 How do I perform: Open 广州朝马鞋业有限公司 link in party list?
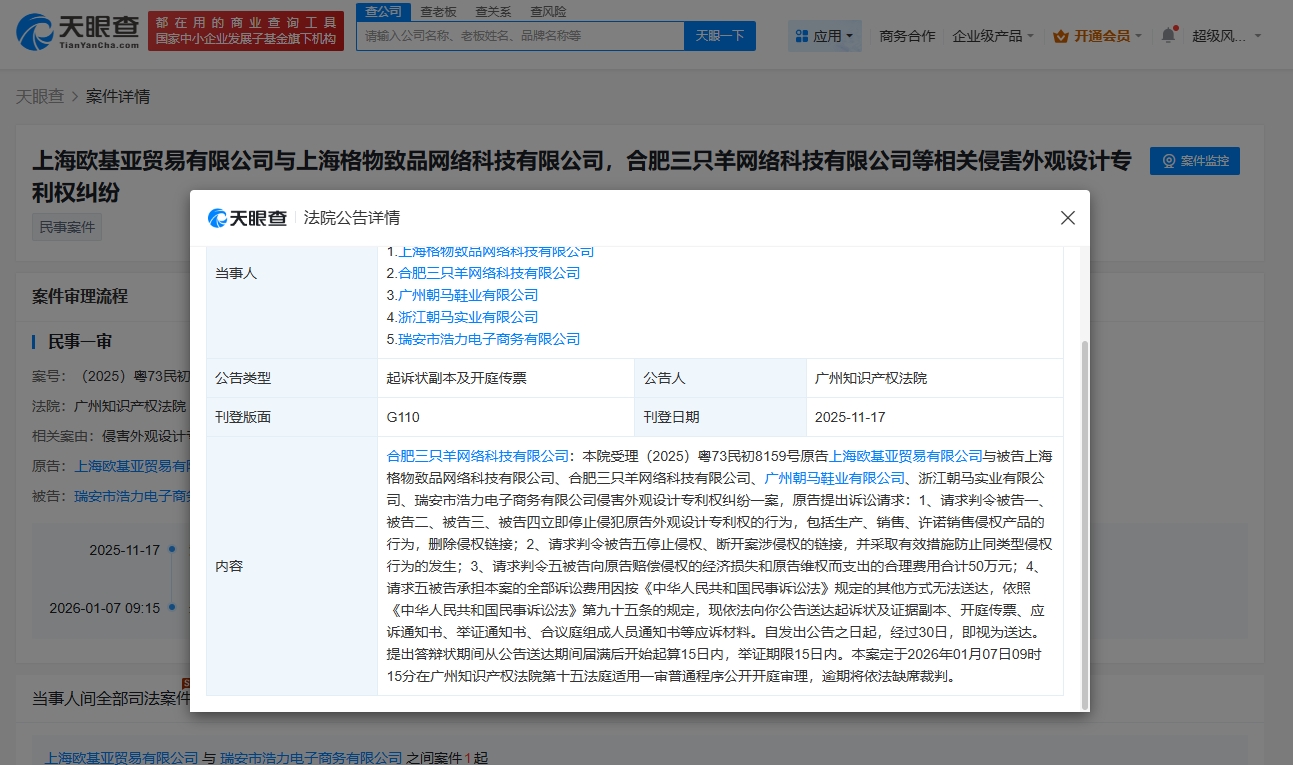click(468, 295)
